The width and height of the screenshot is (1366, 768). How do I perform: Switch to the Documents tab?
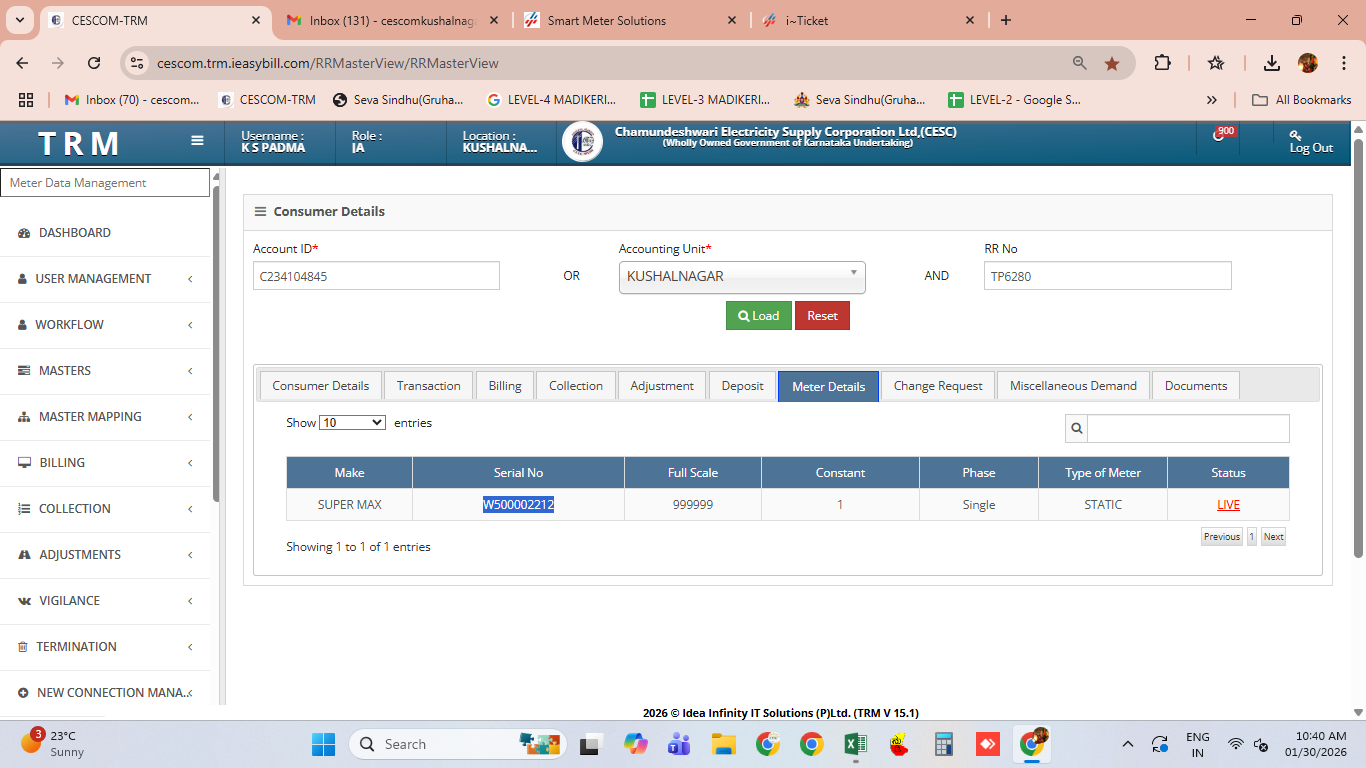click(x=1196, y=386)
